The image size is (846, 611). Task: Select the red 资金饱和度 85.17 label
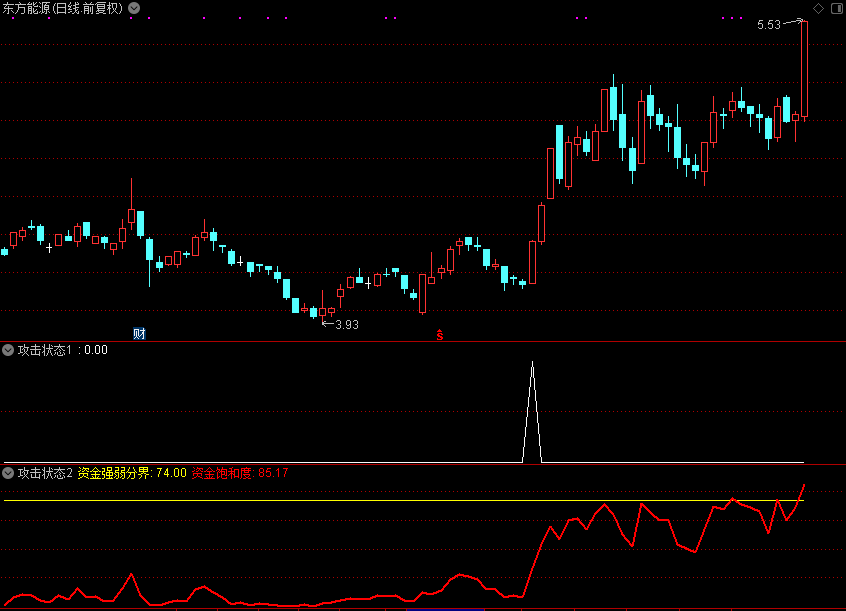click(240, 473)
